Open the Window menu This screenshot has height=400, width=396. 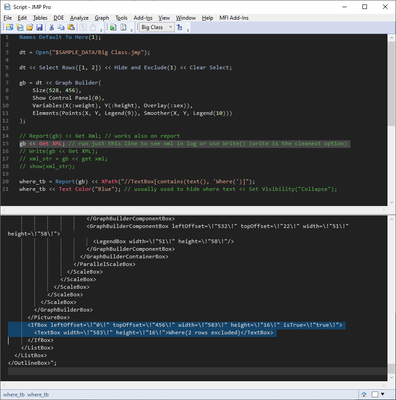coord(186,18)
